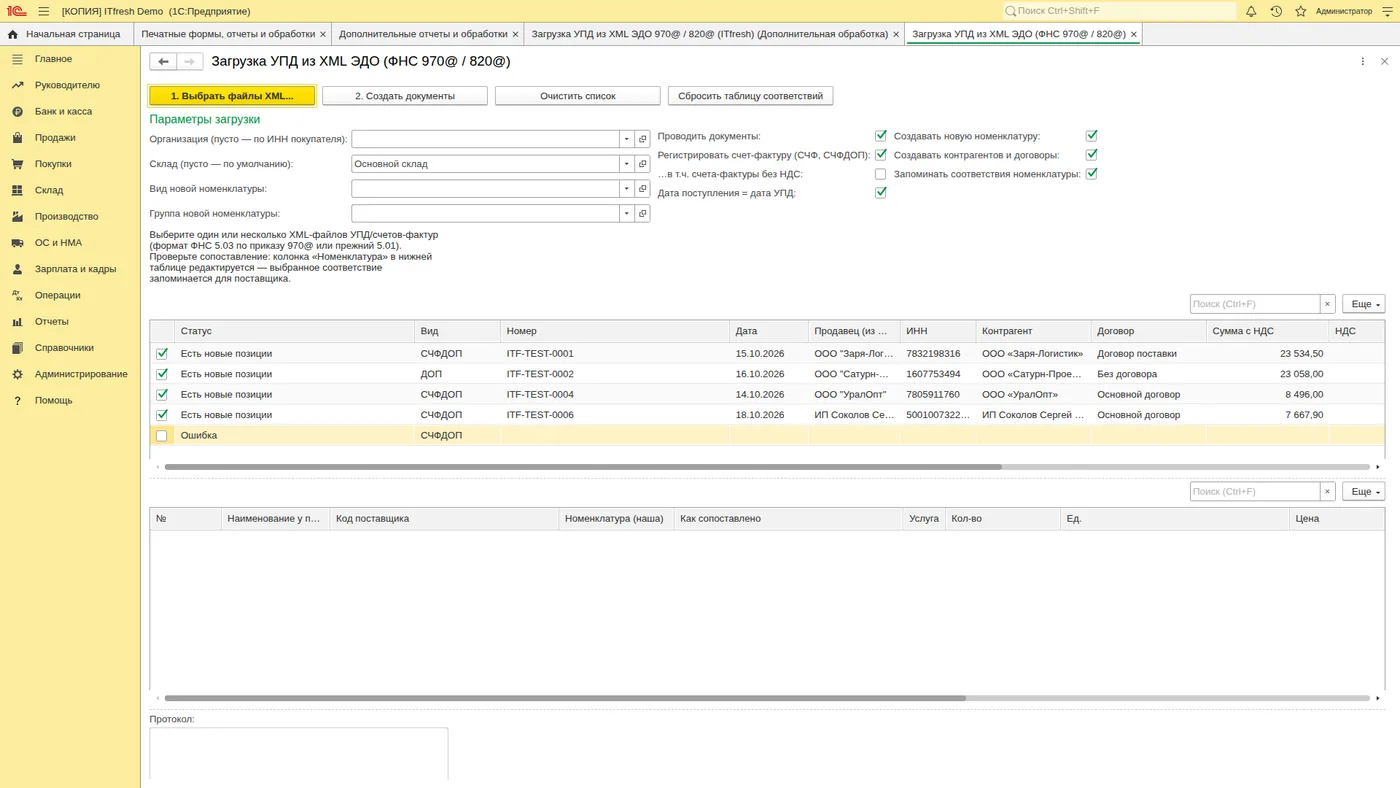Open lower table Еще menu
The width and height of the screenshot is (1400, 788).
pyautogui.click(x=1363, y=492)
